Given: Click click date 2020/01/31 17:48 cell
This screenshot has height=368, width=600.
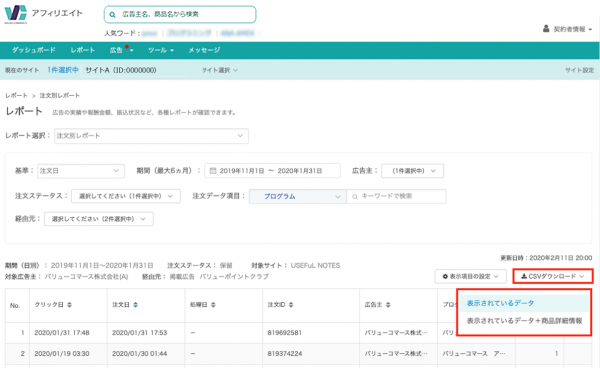Looking at the screenshot, I should click(62, 333).
